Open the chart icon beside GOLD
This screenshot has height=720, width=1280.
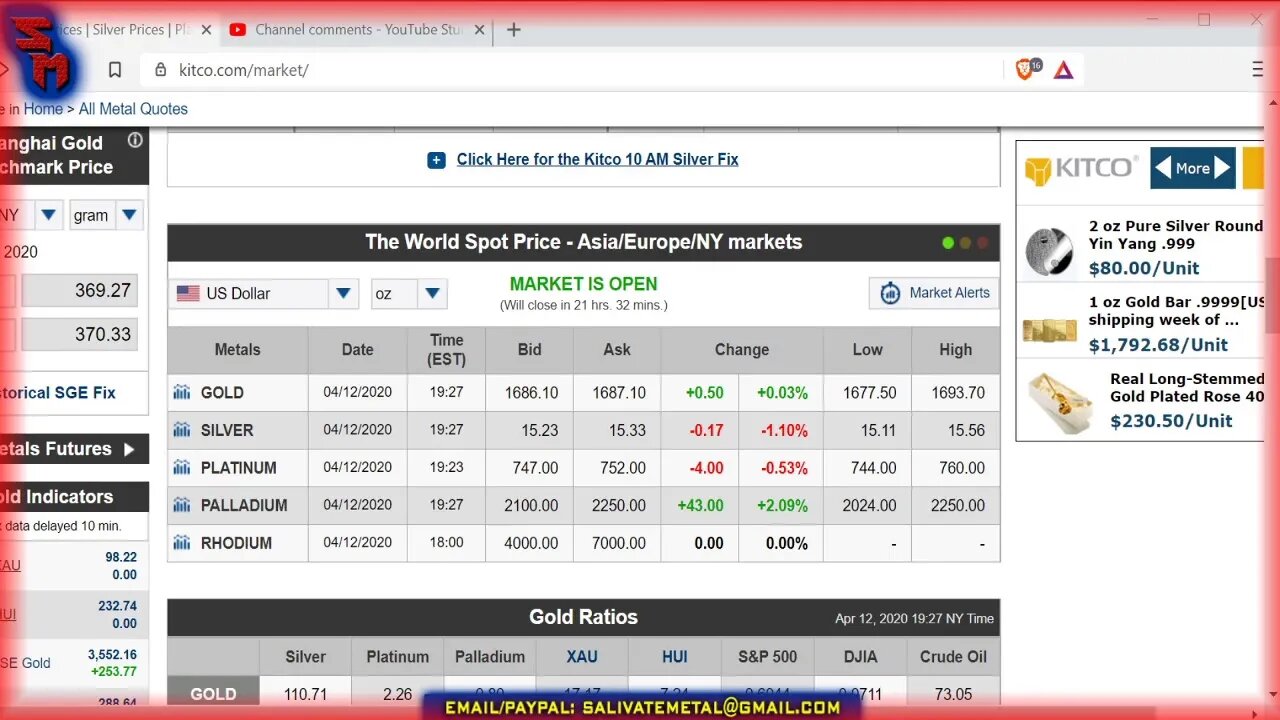click(181, 392)
